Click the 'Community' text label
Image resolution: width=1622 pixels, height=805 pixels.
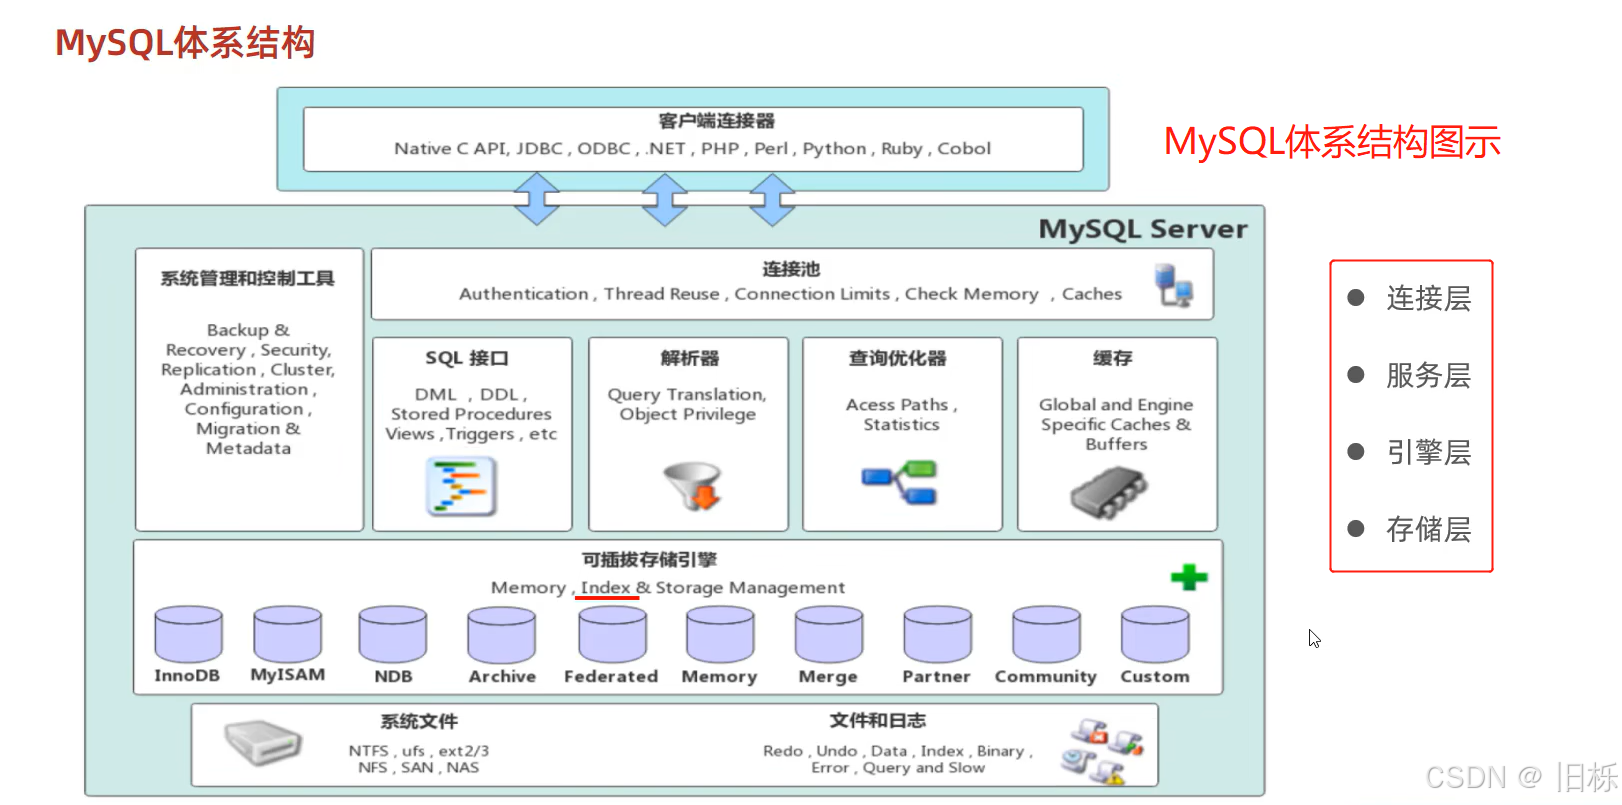[x=1046, y=677]
